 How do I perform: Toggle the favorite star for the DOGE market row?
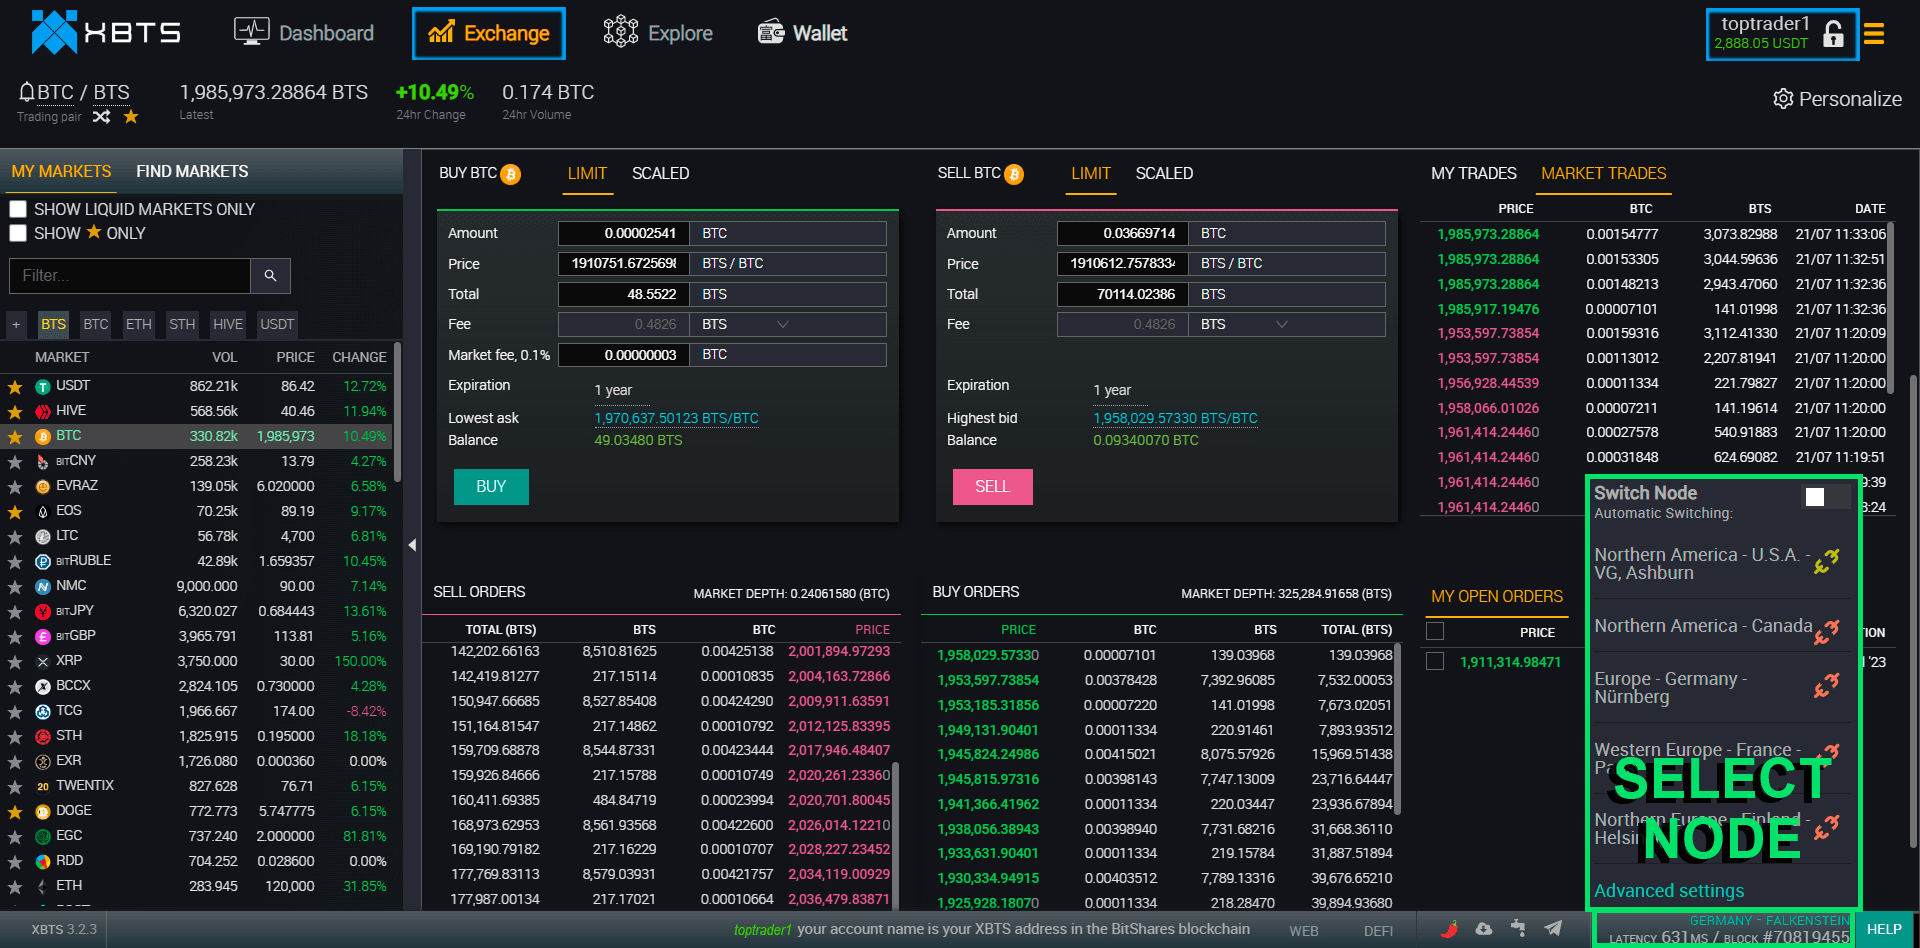(x=15, y=812)
